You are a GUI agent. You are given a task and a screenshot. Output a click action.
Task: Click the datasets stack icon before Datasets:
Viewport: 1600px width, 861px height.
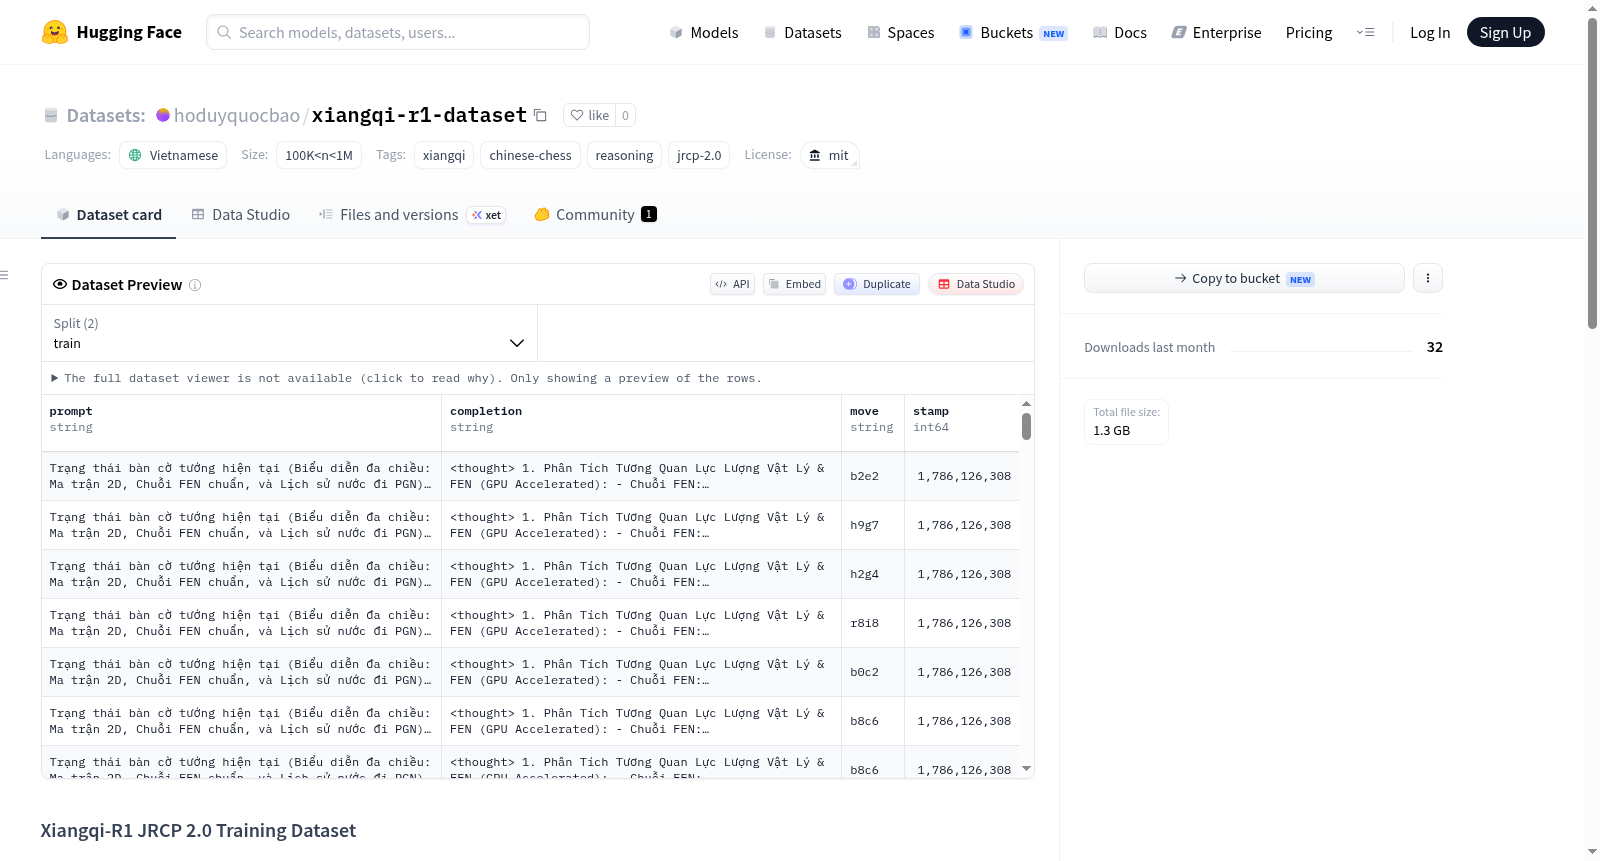(51, 115)
